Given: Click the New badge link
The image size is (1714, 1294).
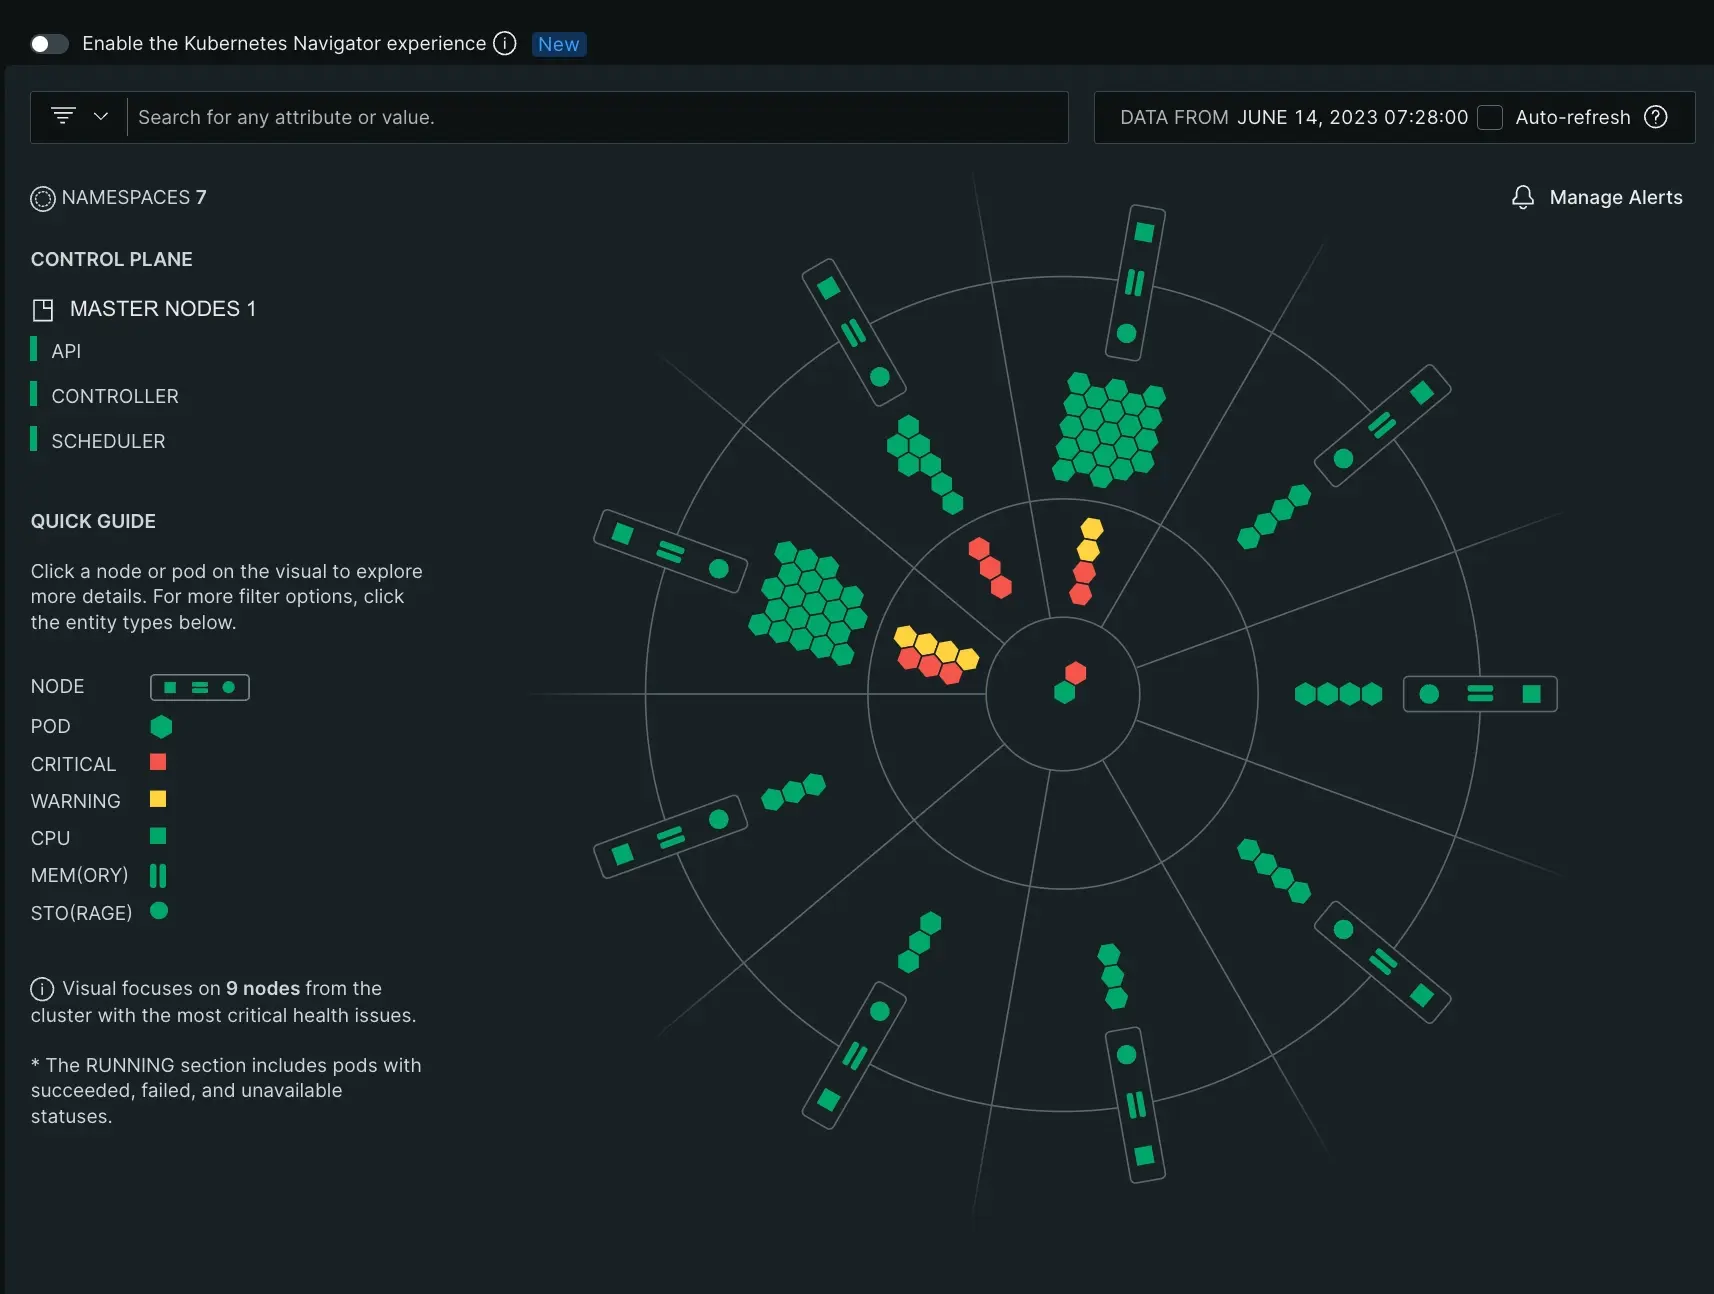Looking at the screenshot, I should coord(558,45).
